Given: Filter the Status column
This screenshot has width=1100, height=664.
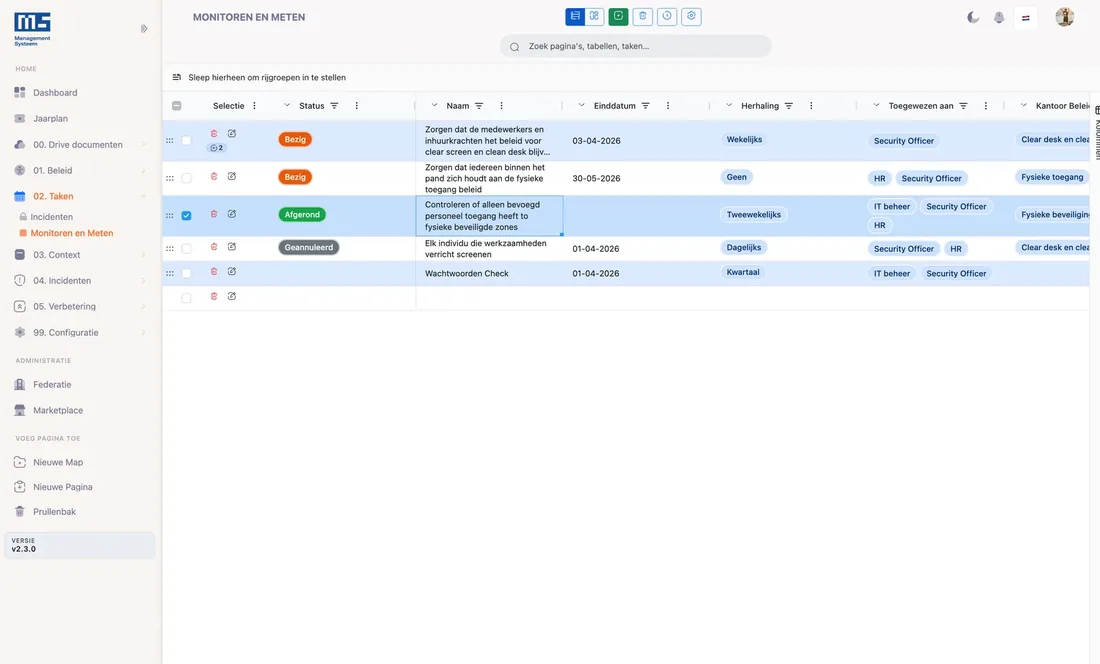Looking at the screenshot, I should coord(335,106).
